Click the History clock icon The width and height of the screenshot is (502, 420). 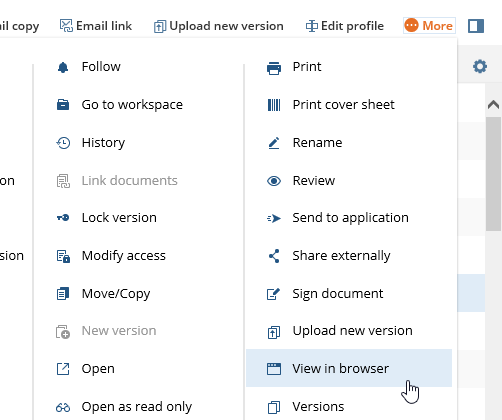[63, 143]
